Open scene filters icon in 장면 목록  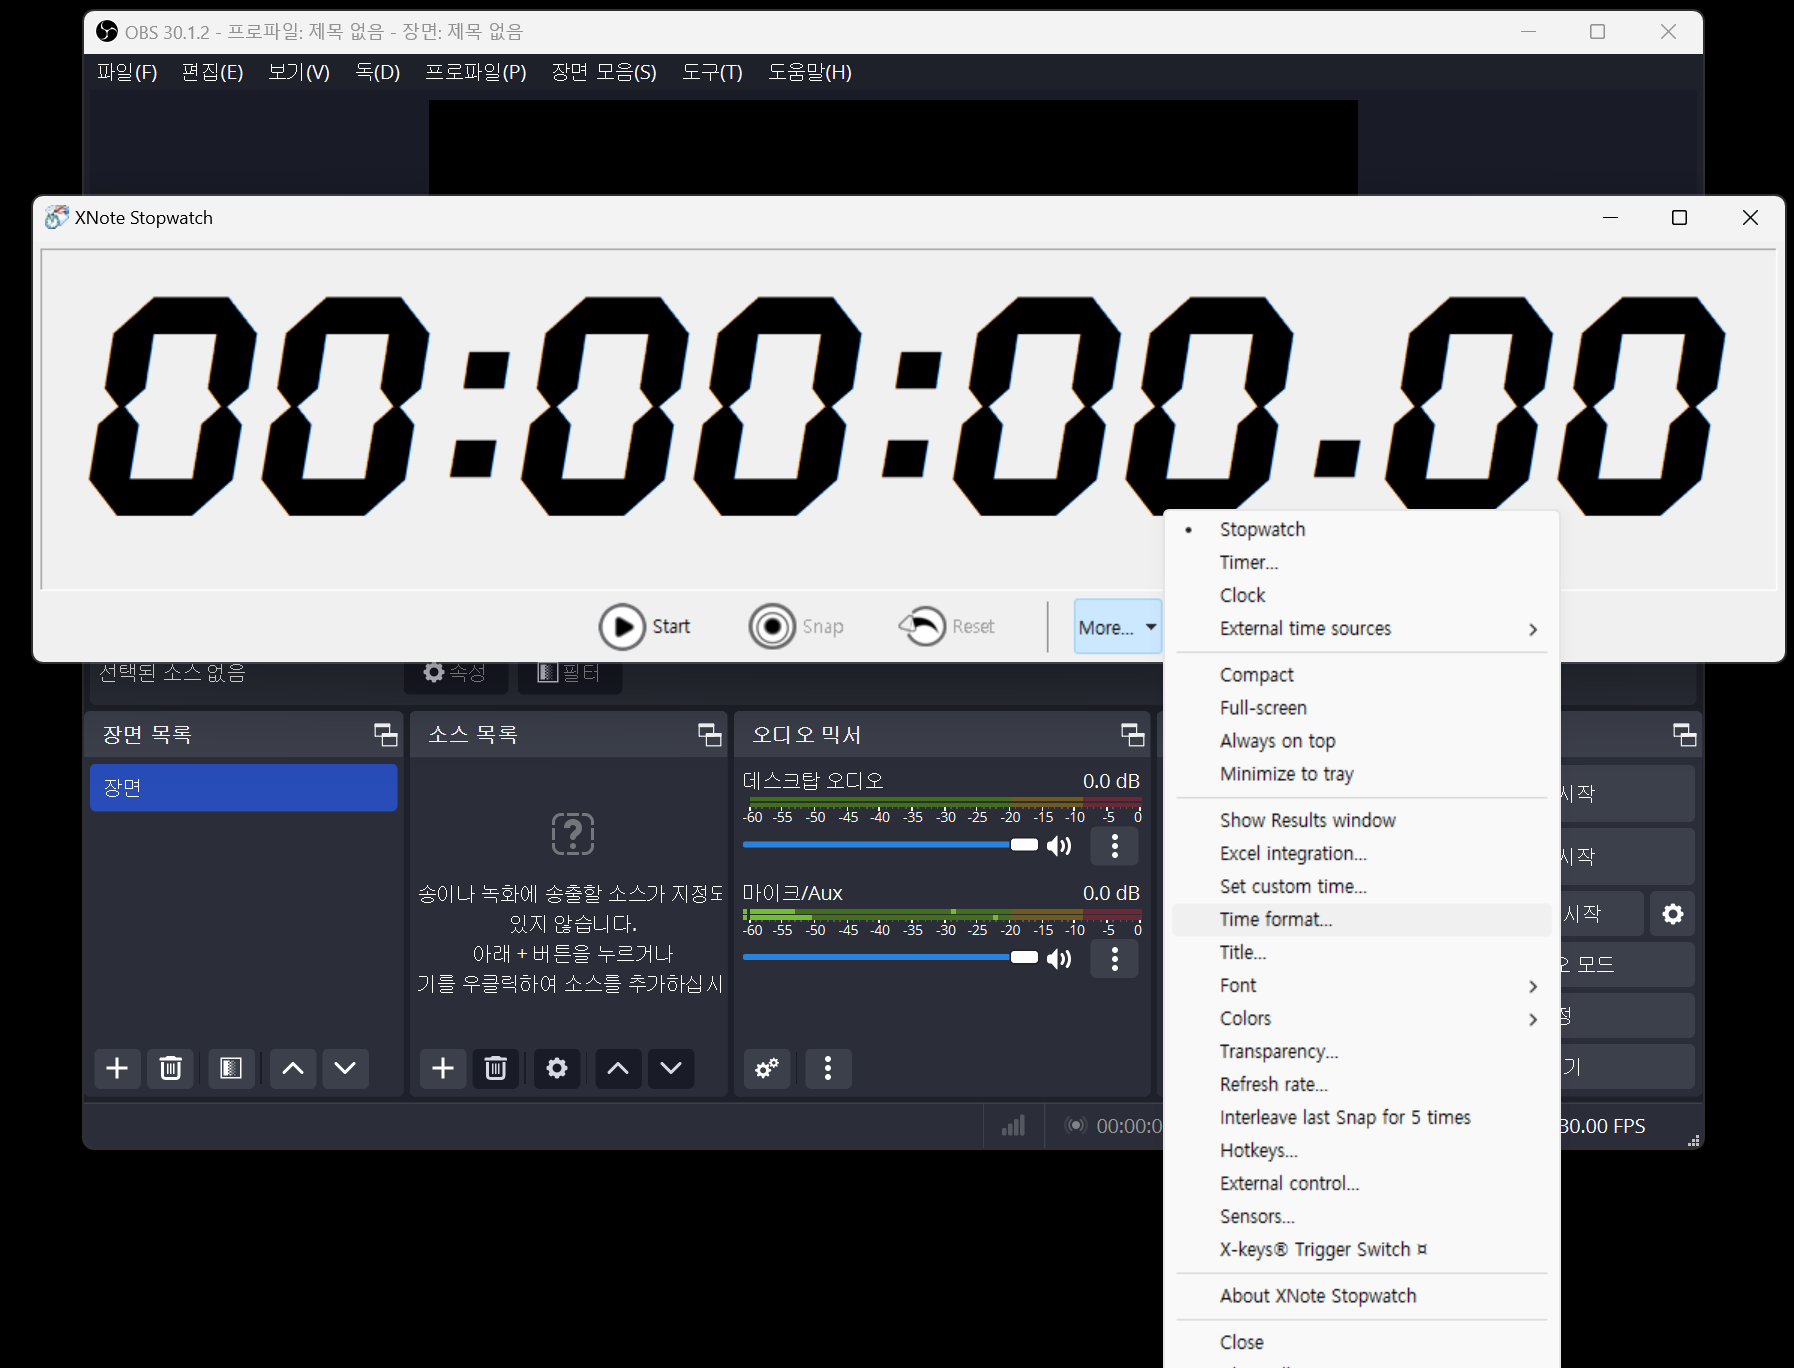coord(231,1069)
